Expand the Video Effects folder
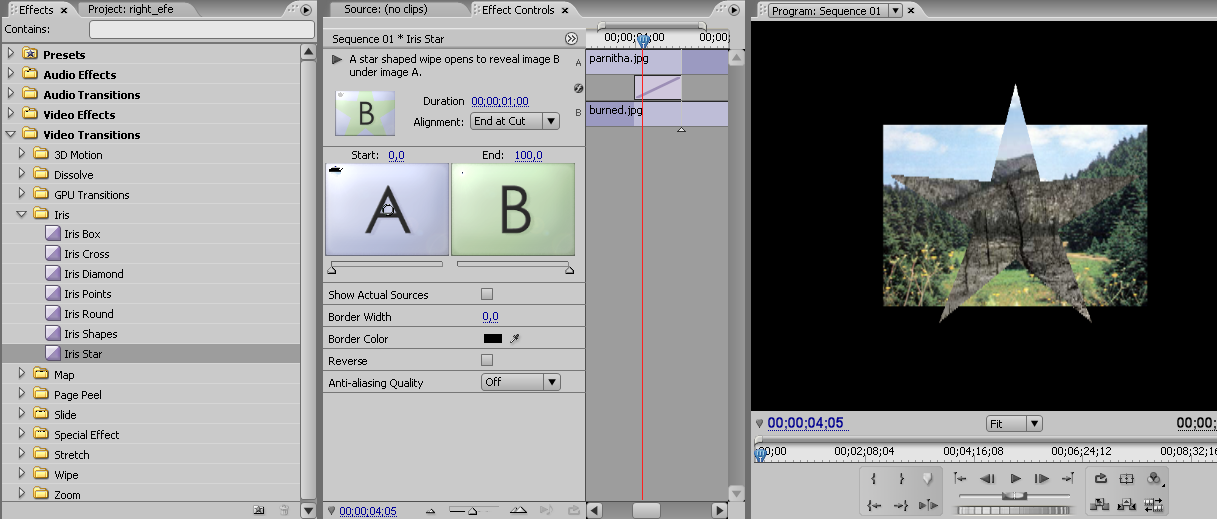1217x519 pixels. click(x=11, y=114)
